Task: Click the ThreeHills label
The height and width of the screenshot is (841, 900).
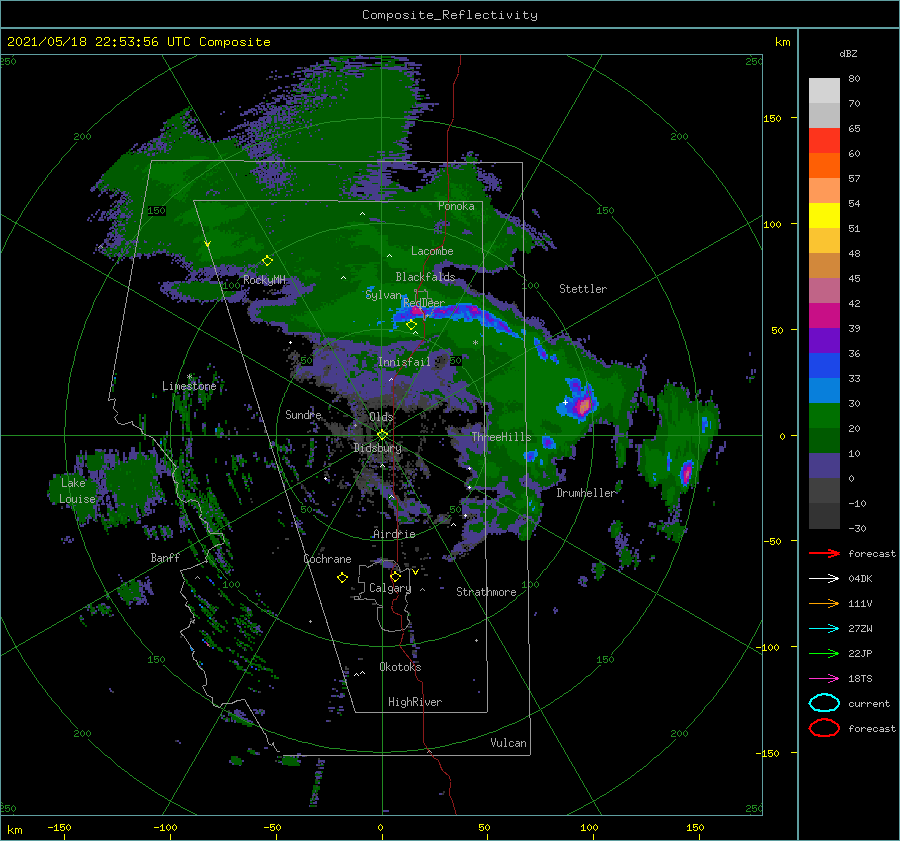Action: (501, 437)
